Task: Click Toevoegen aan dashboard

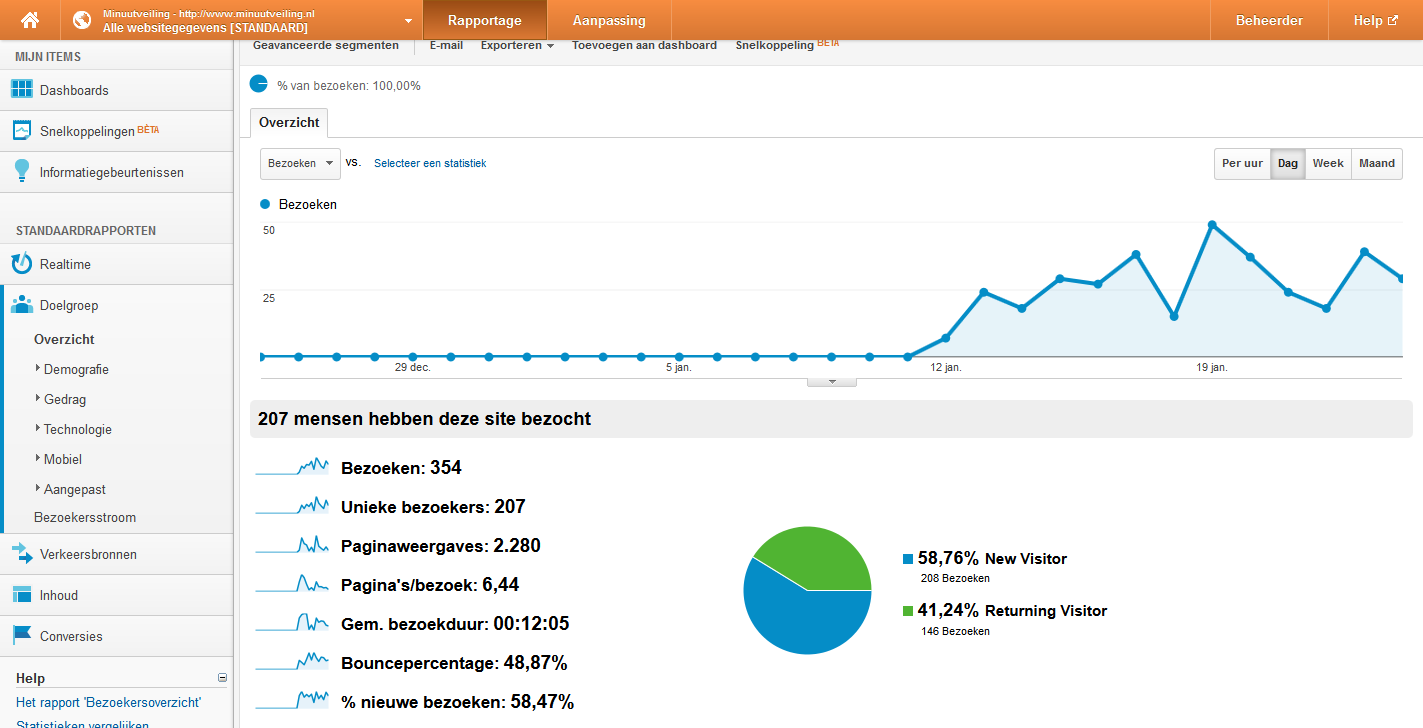Action: tap(644, 45)
